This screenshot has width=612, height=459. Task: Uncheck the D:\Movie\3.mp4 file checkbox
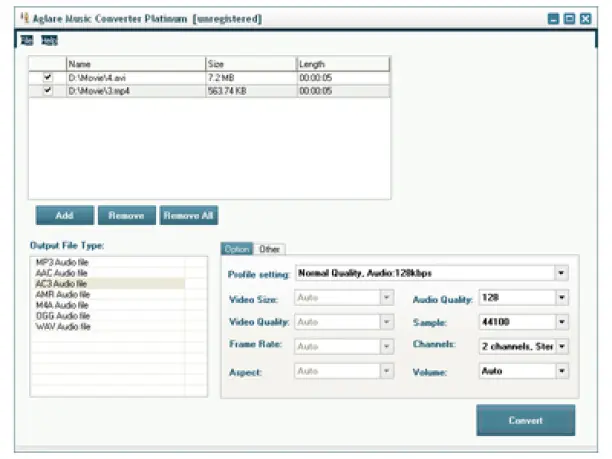point(48,91)
